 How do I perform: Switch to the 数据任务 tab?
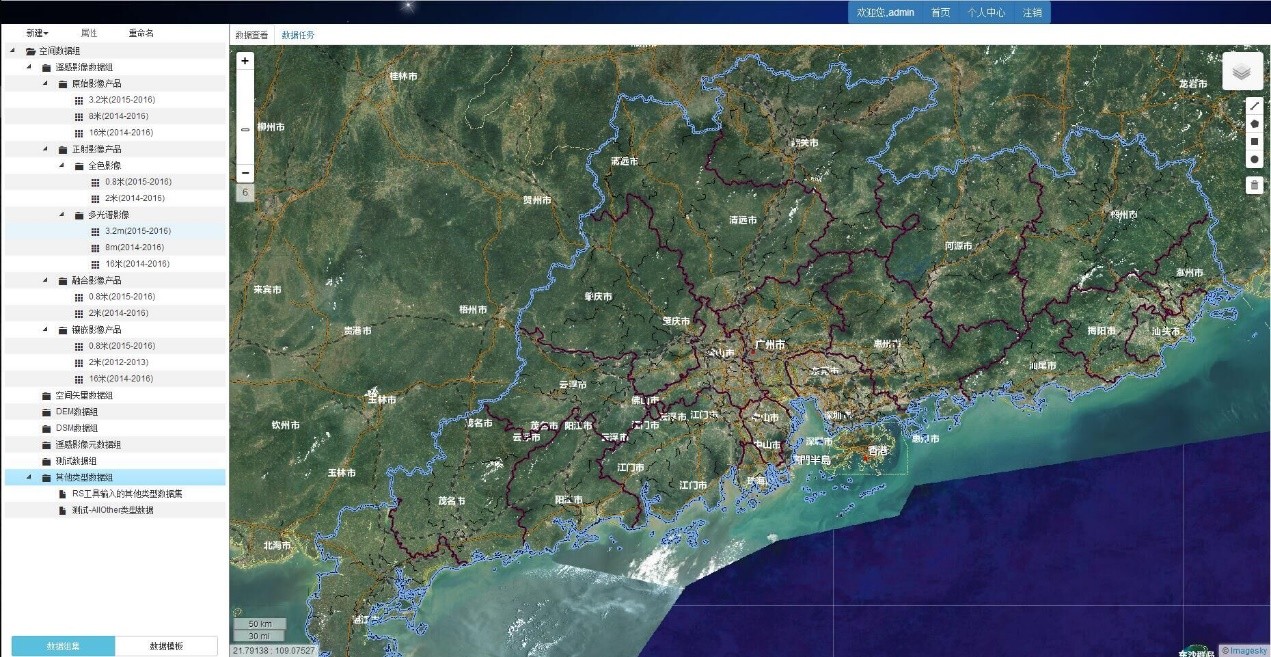point(298,35)
